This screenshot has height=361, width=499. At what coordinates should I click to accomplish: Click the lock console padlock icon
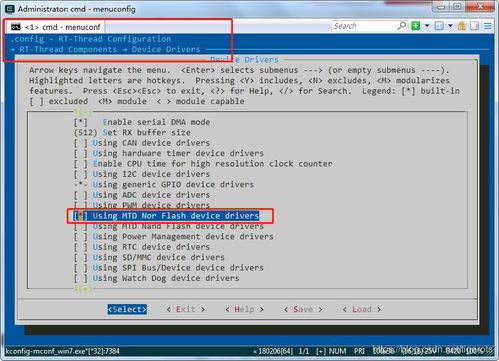pos(462,26)
